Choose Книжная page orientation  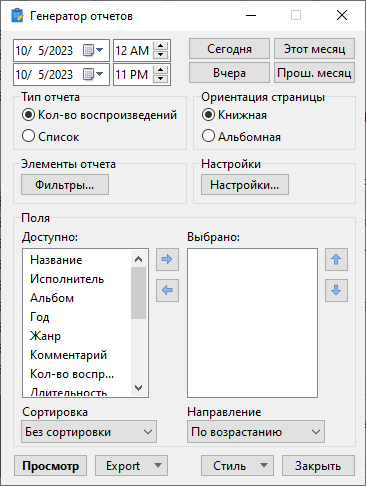pos(234,115)
